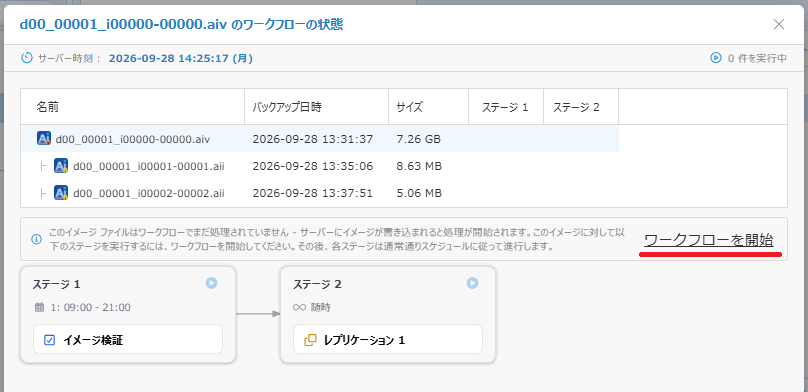Click icon for d00_00001_i00002-00002.aii file
Image resolution: width=808 pixels, height=392 pixels.
[61, 193]
